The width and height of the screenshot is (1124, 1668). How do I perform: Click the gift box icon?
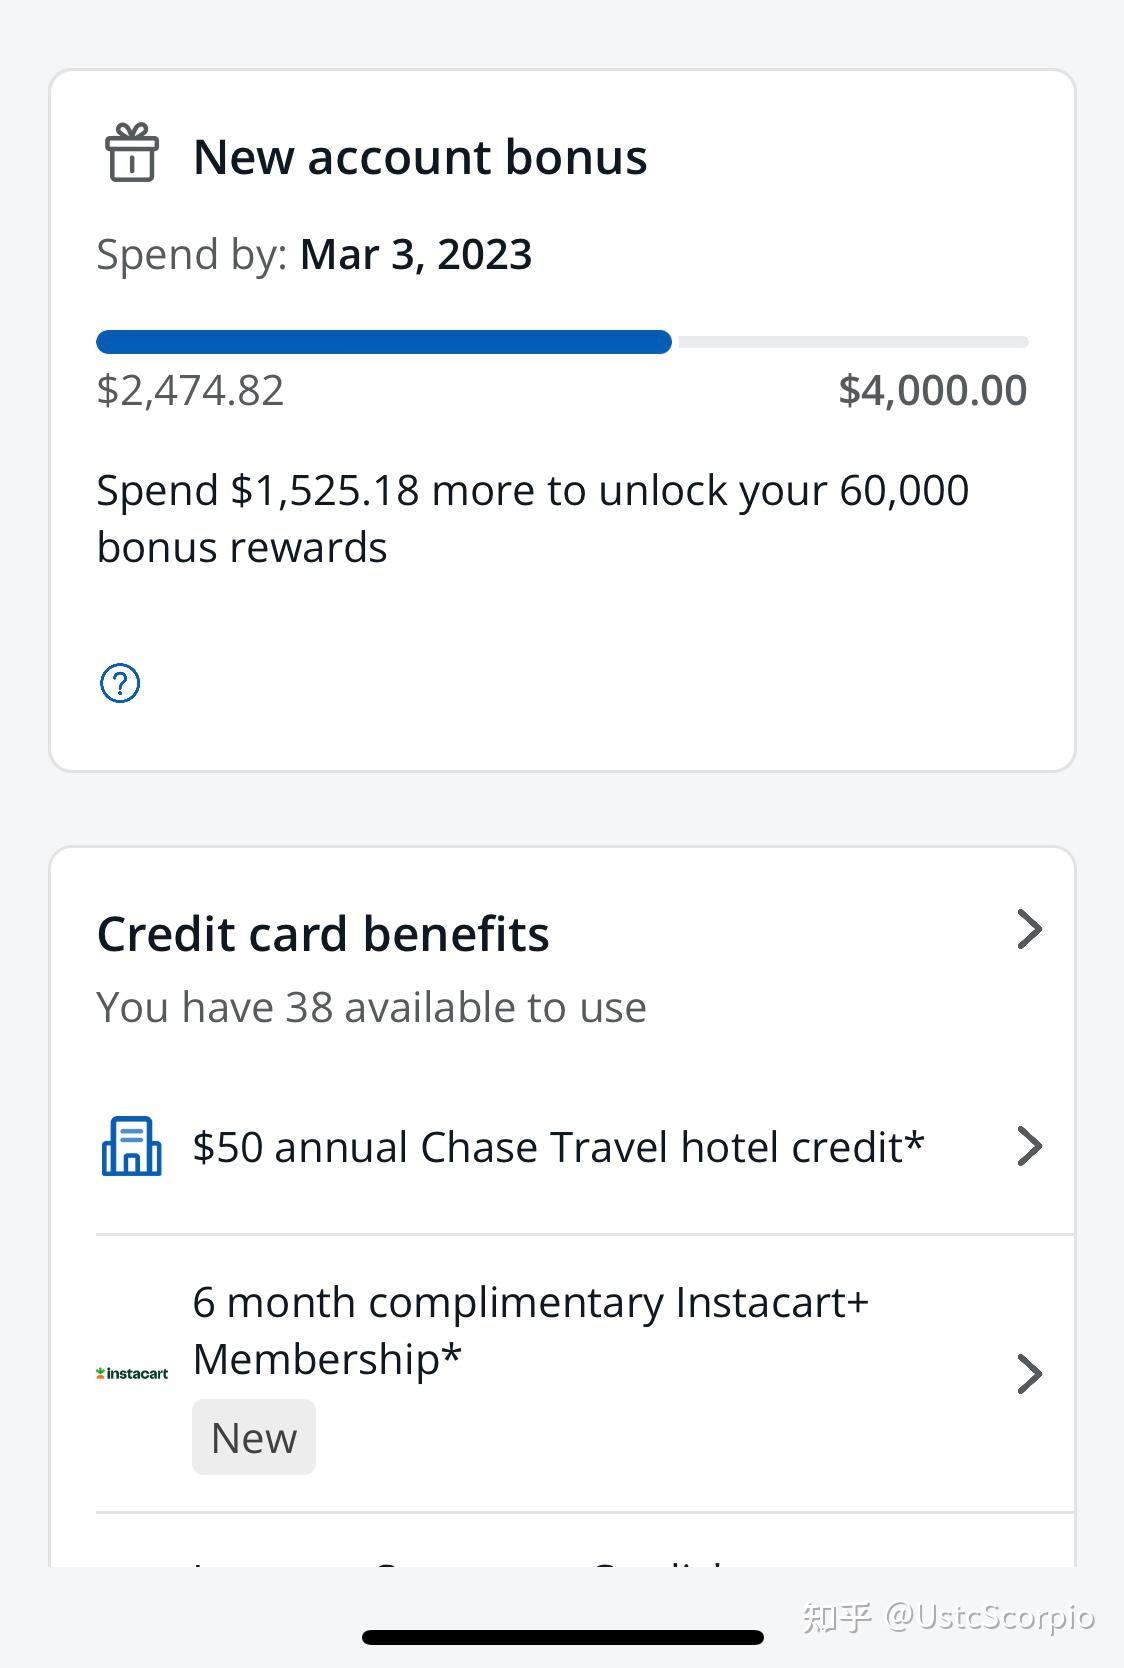[x=132, y=153]
